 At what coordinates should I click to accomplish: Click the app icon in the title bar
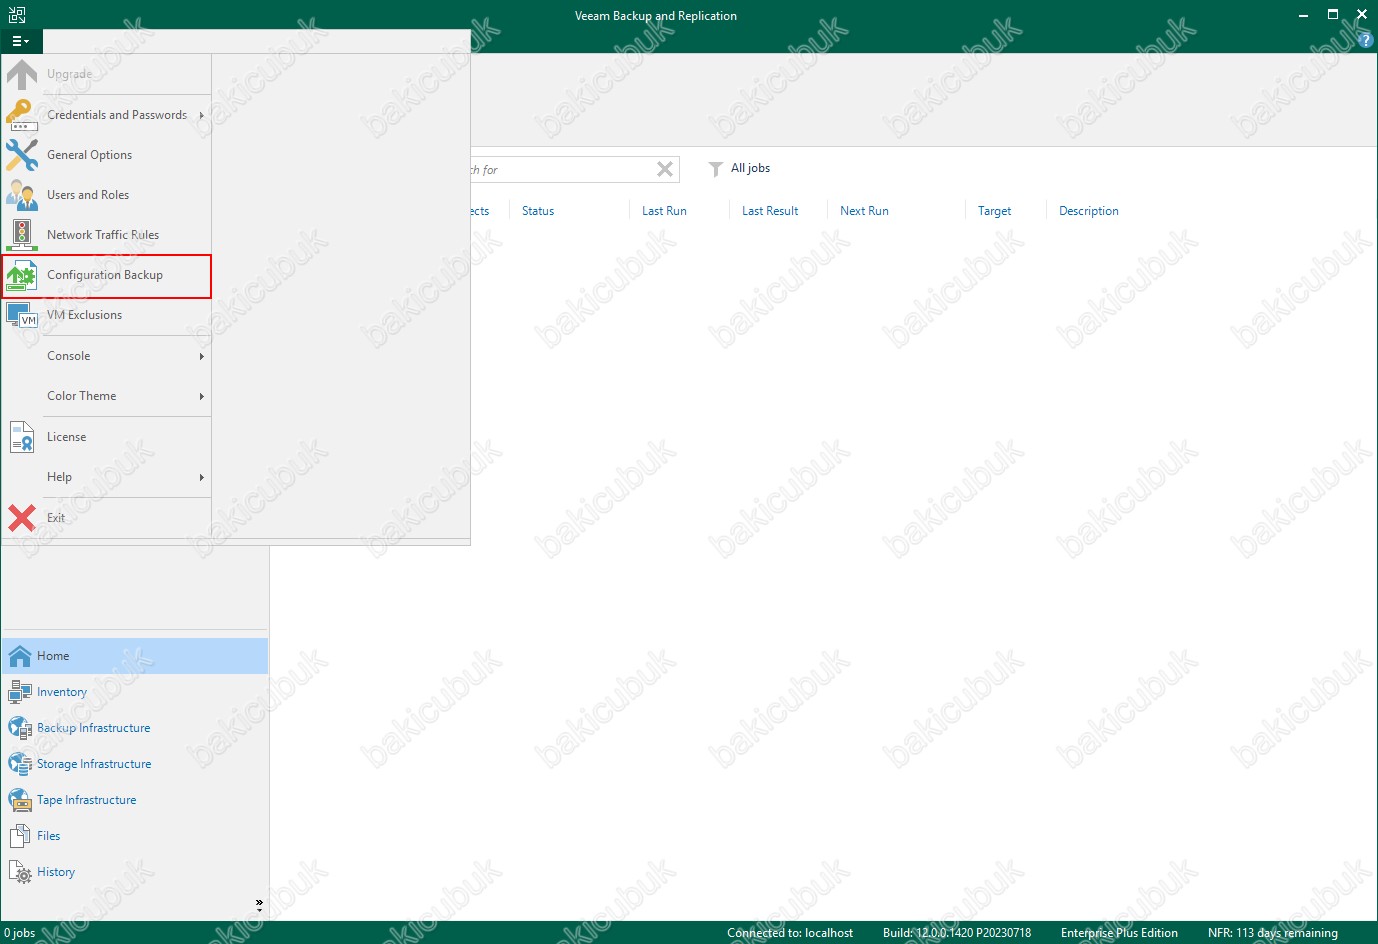[17, 15]
